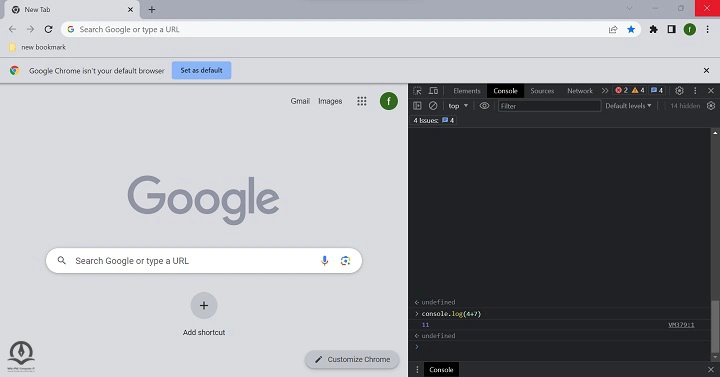Search by image with Lens icon
Screen dimensions: 720x377
point(345,261)
